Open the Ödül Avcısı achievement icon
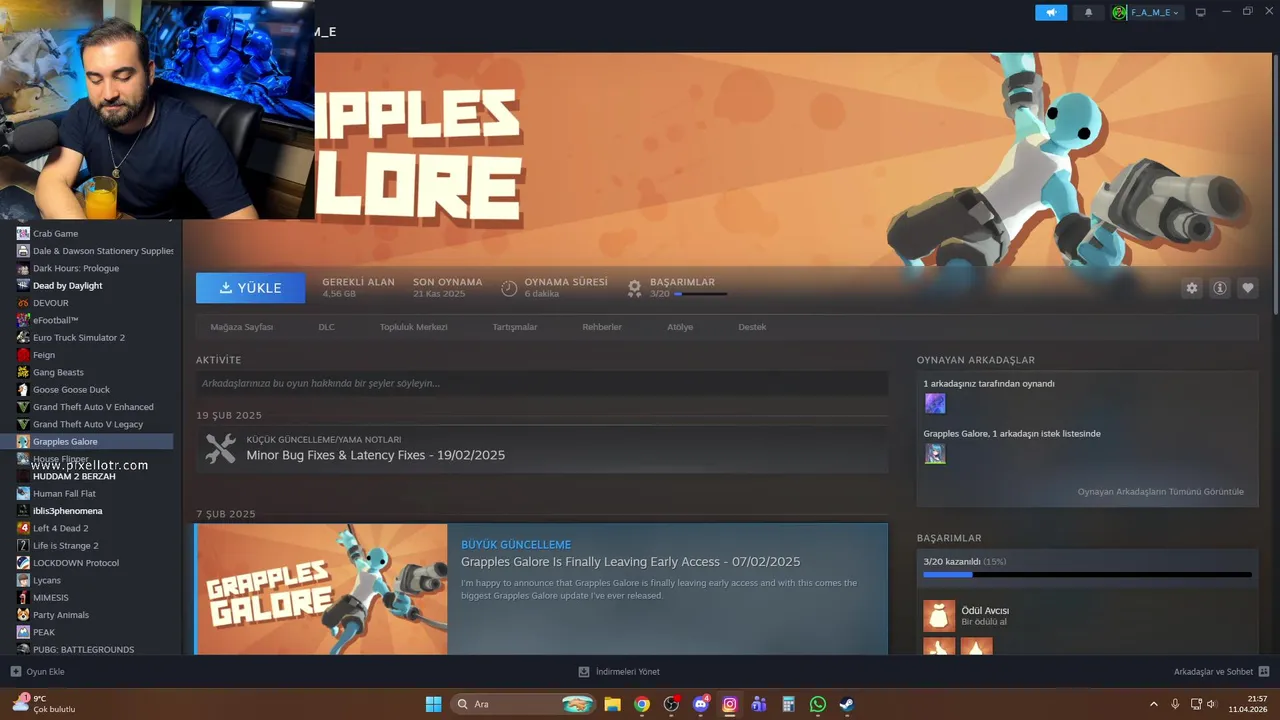 (x=939, y=616)
